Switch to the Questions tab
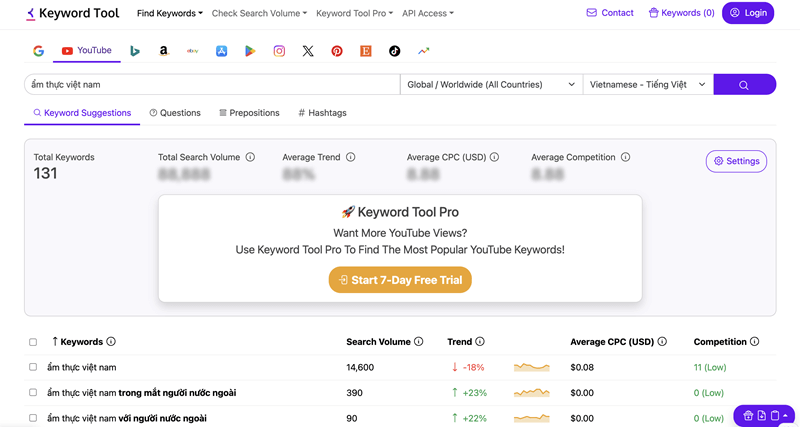 click(175, 113)
